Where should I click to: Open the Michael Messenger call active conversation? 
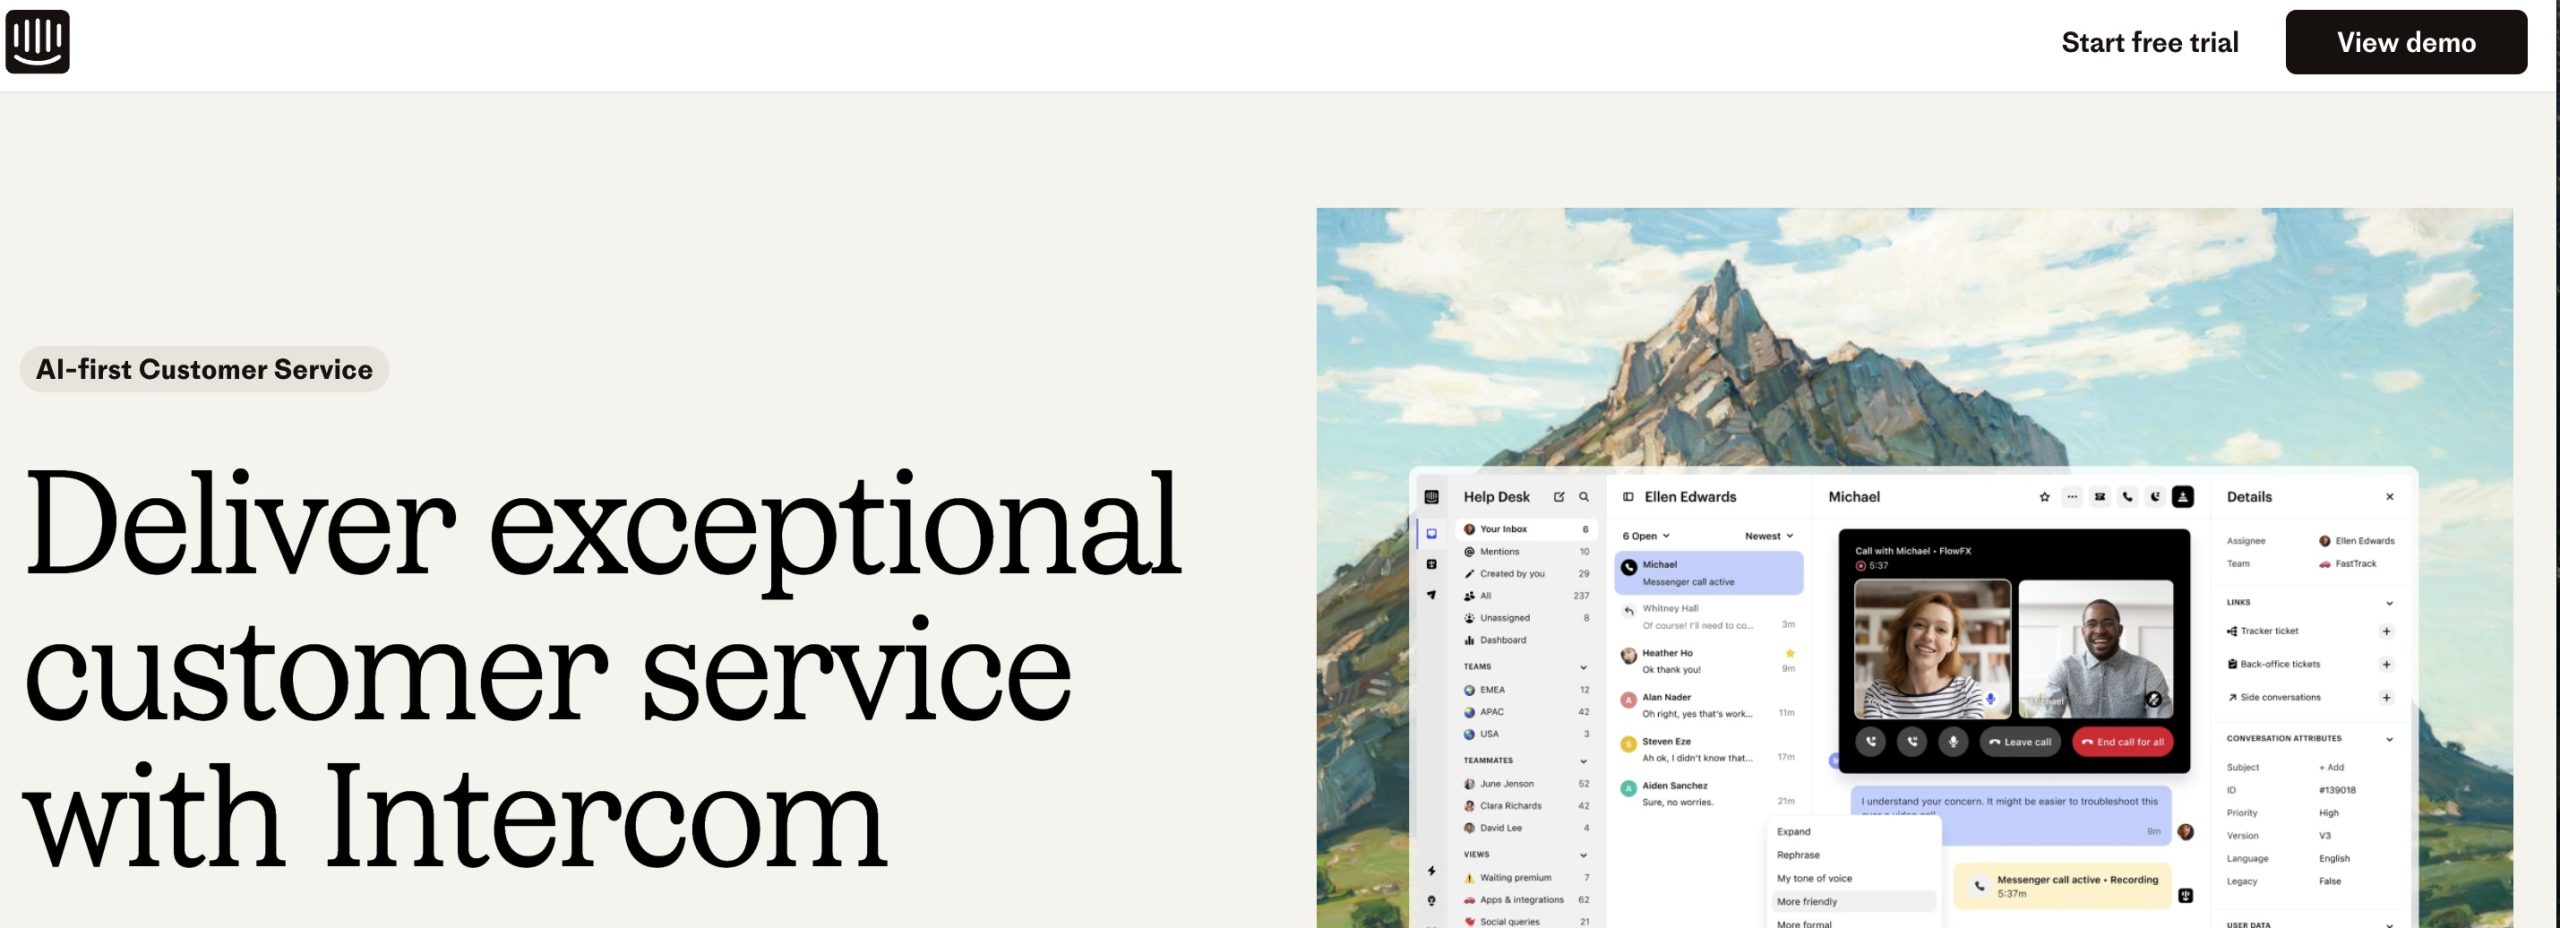coord(1709,573)
